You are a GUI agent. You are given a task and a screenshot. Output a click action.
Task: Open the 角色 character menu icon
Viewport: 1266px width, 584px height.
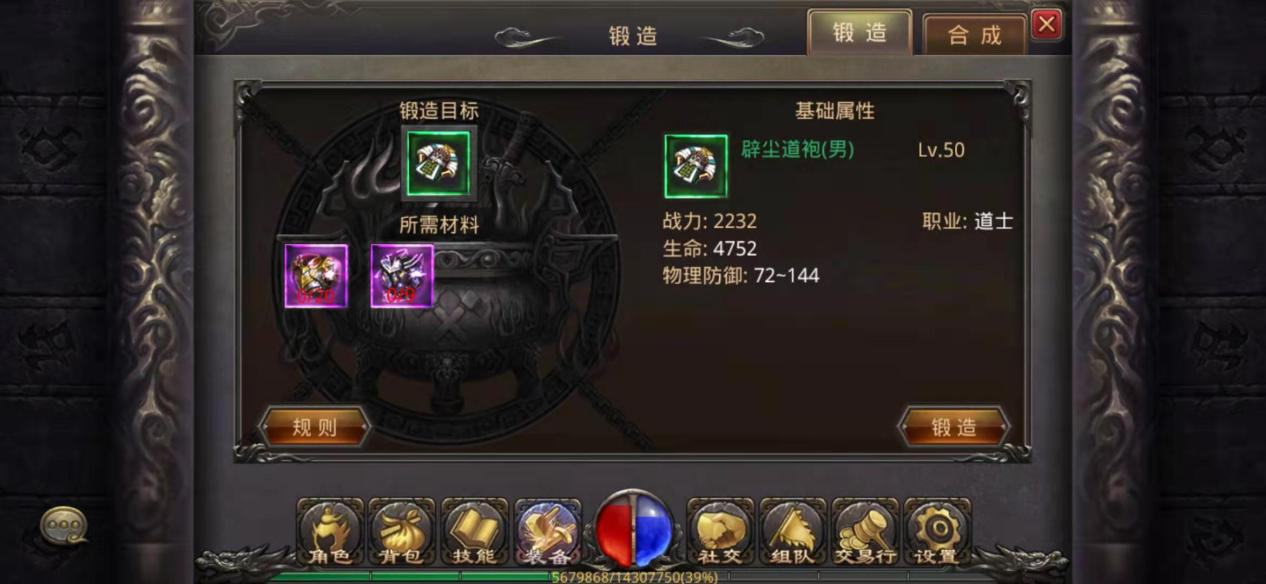329,532
